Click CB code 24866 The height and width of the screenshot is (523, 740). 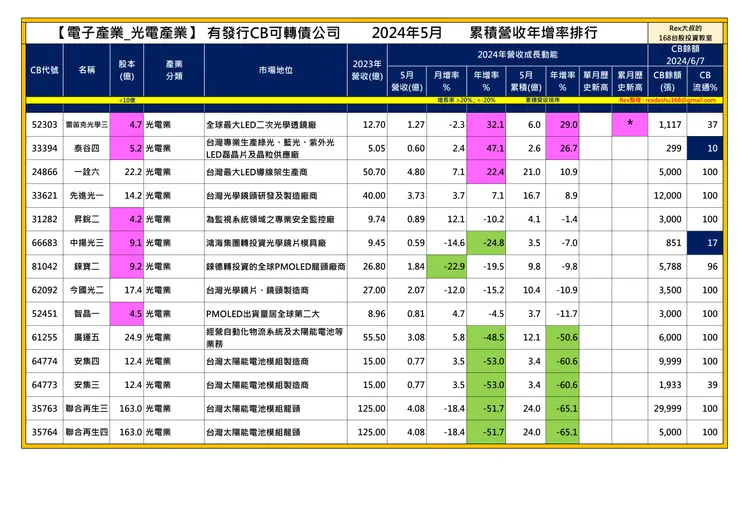coord(44,172)
